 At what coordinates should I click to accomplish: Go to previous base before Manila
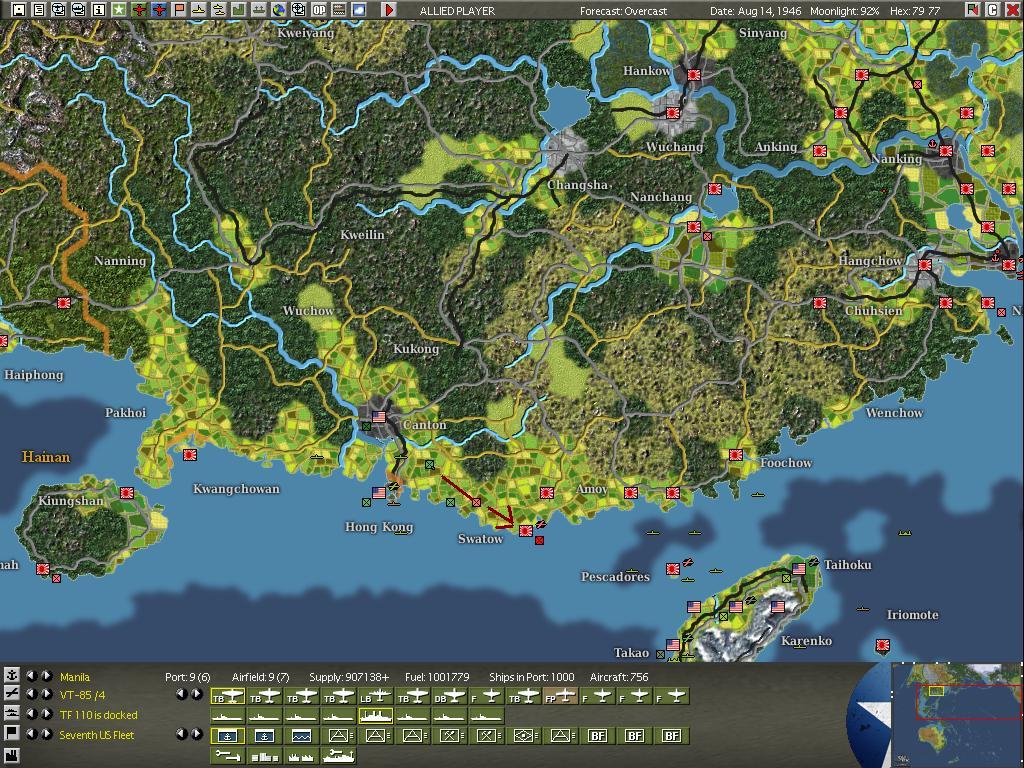[31, 676]
